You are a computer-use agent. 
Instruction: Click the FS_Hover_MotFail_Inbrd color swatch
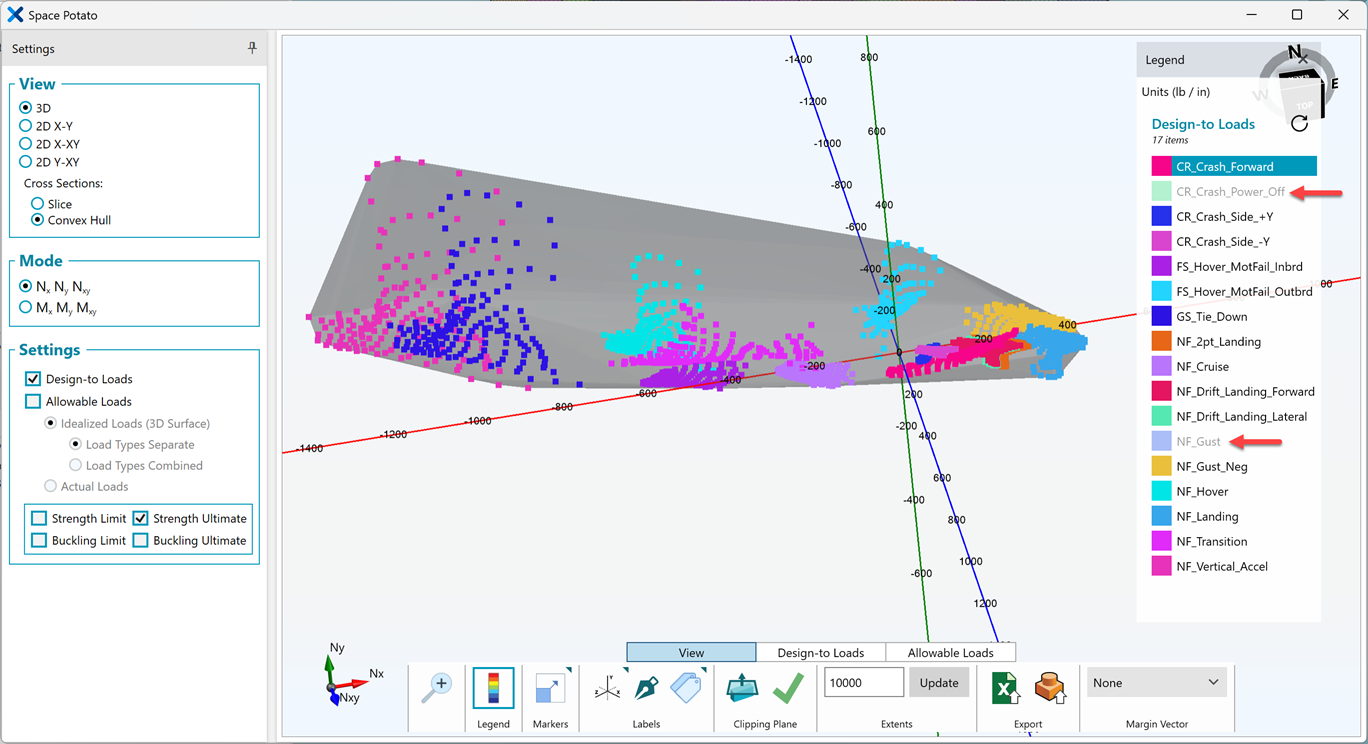pos(1161,266)
